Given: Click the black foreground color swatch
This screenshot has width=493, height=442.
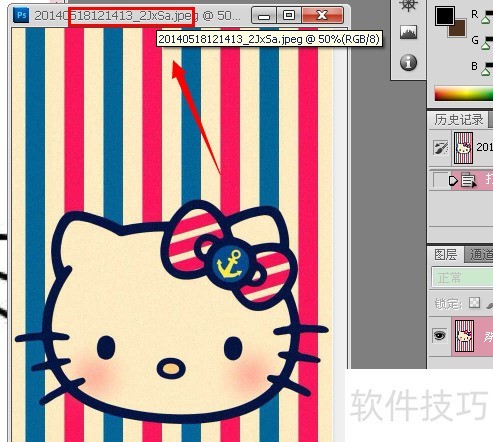Looking at the screenshot, I should click(x=444, y=15).
